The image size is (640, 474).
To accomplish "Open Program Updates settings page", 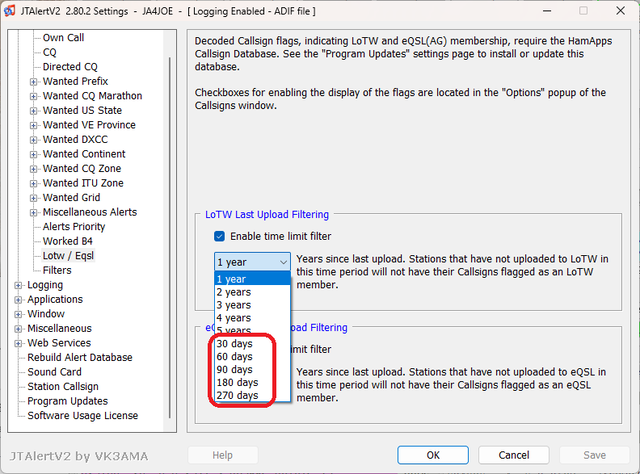I will [x=67, y=401].
